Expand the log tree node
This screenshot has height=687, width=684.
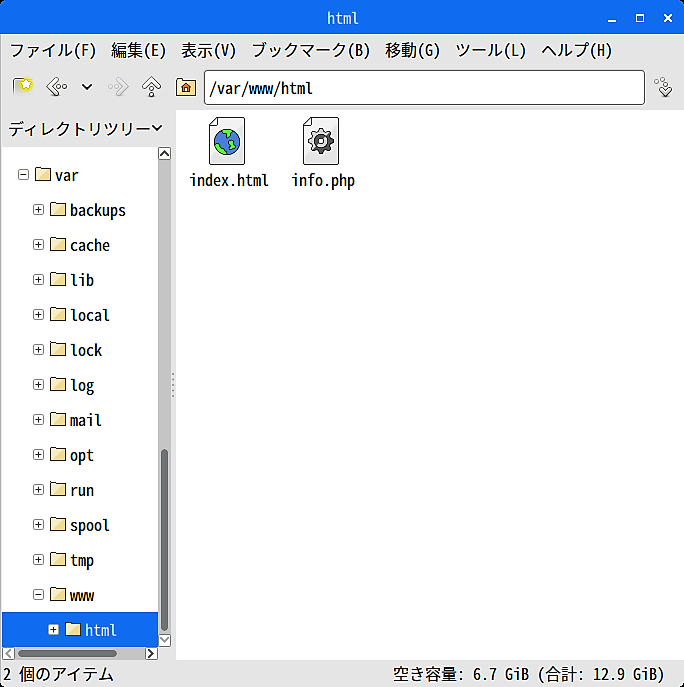click(x=39, y=385)
